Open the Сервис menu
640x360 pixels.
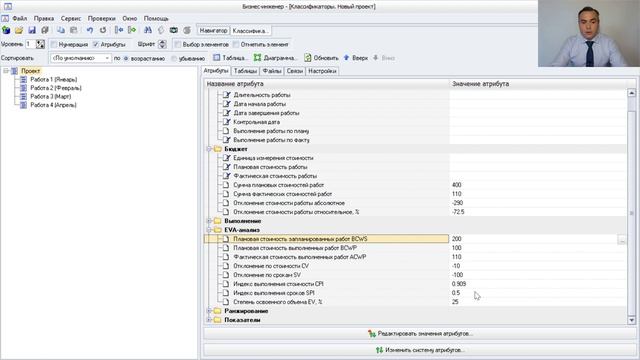[71, 18]
